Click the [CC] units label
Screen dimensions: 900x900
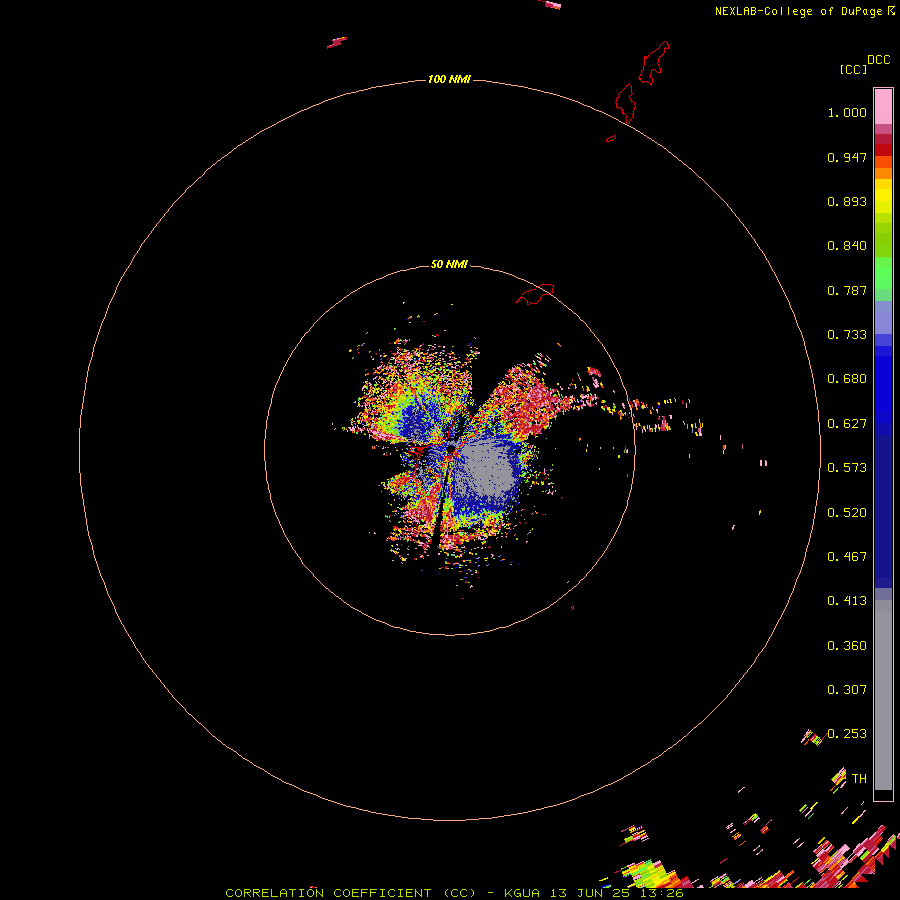(x=853, y=69)
